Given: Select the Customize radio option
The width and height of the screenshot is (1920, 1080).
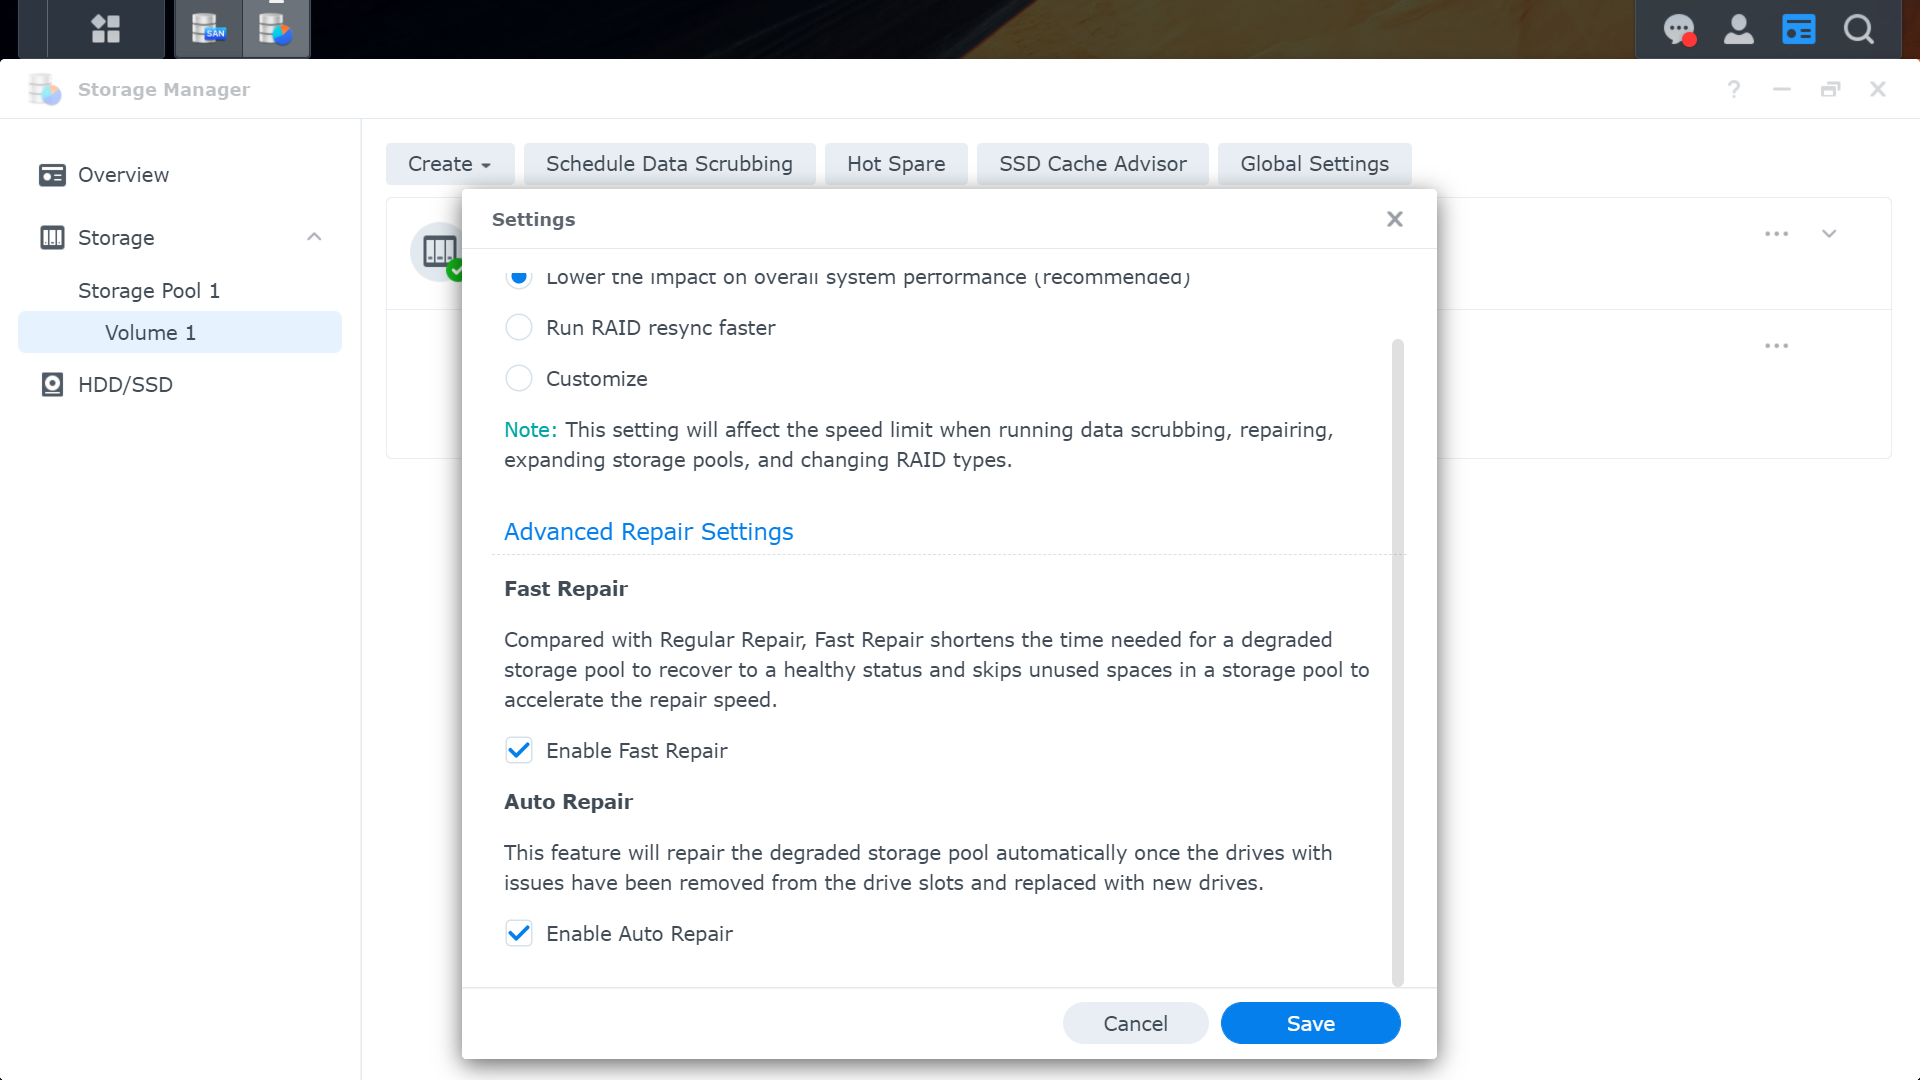Looking at the screenshot, I should pos(519,379).
